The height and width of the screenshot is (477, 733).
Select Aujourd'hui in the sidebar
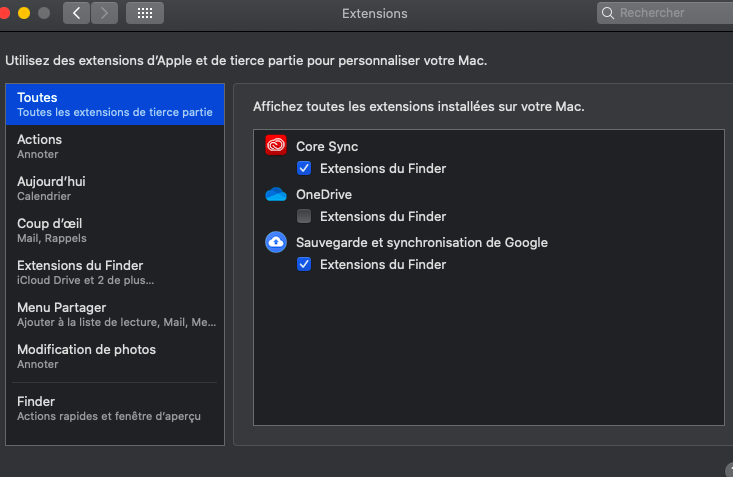coord(115,188)
